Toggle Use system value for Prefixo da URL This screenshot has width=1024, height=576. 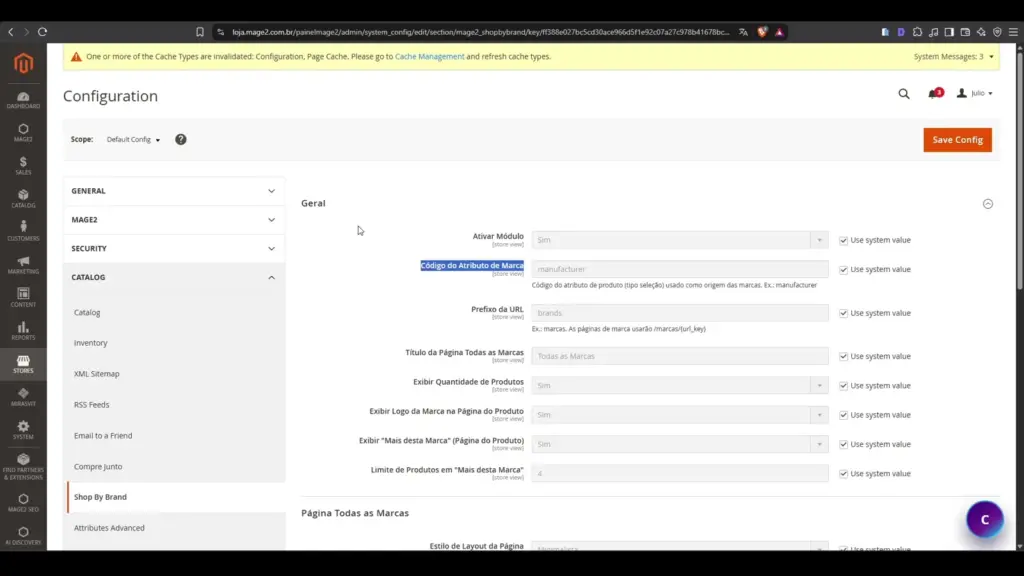click(x=843, y=313)
